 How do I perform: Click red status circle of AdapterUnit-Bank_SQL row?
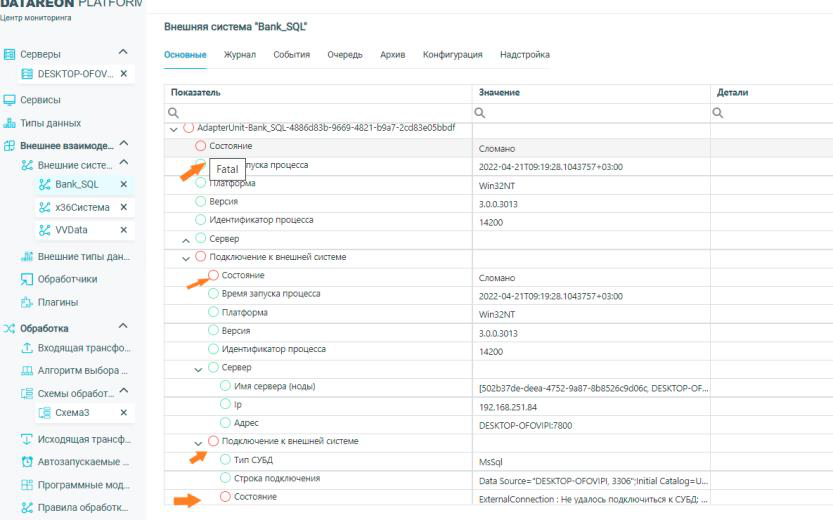tap(188, 129)
